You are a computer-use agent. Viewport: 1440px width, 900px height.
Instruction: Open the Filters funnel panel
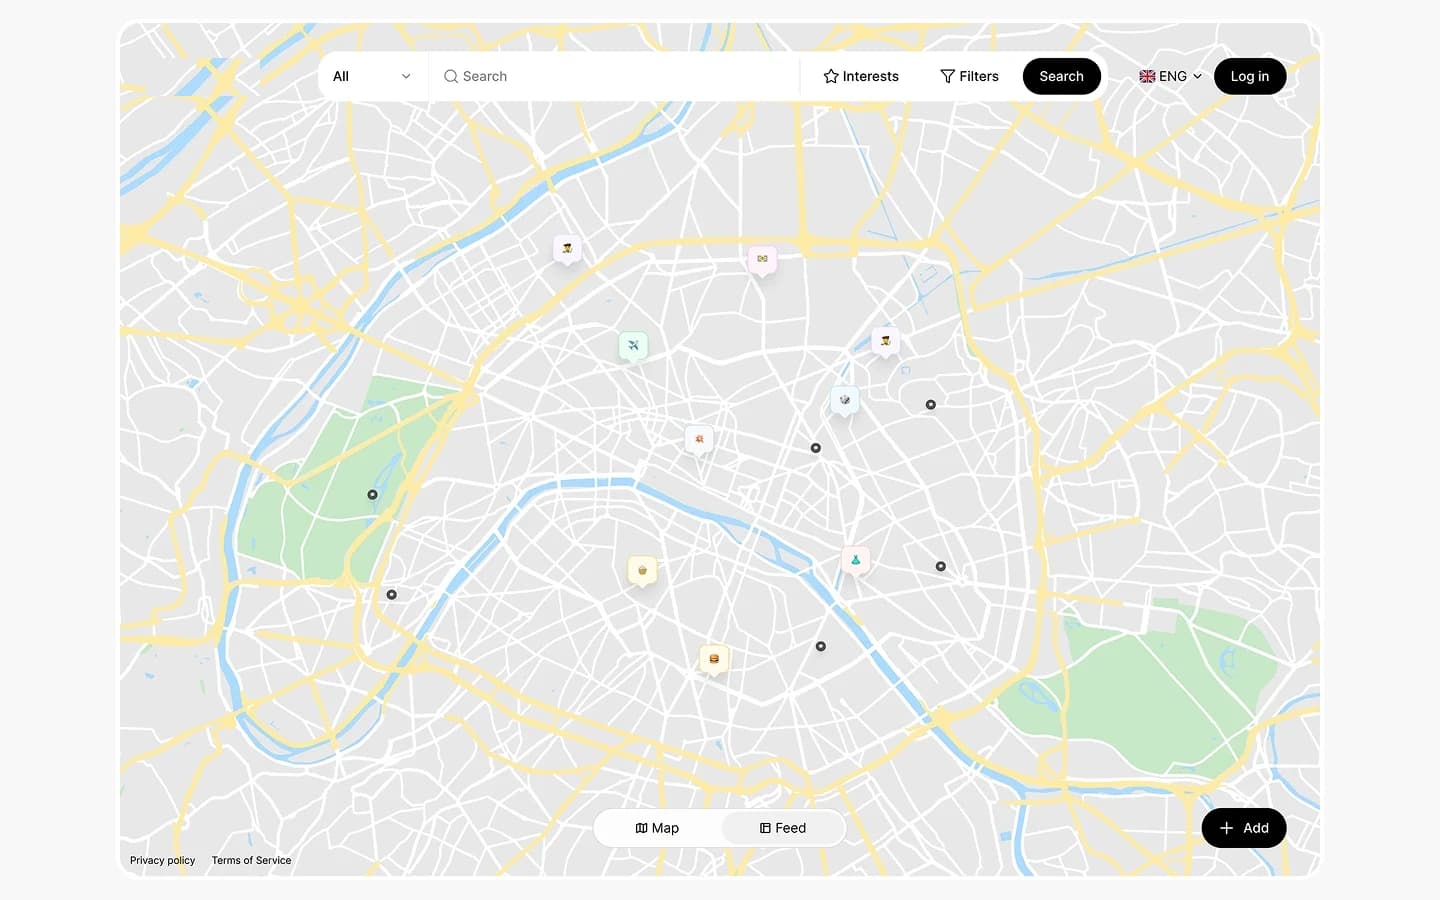tap(969, 76)
